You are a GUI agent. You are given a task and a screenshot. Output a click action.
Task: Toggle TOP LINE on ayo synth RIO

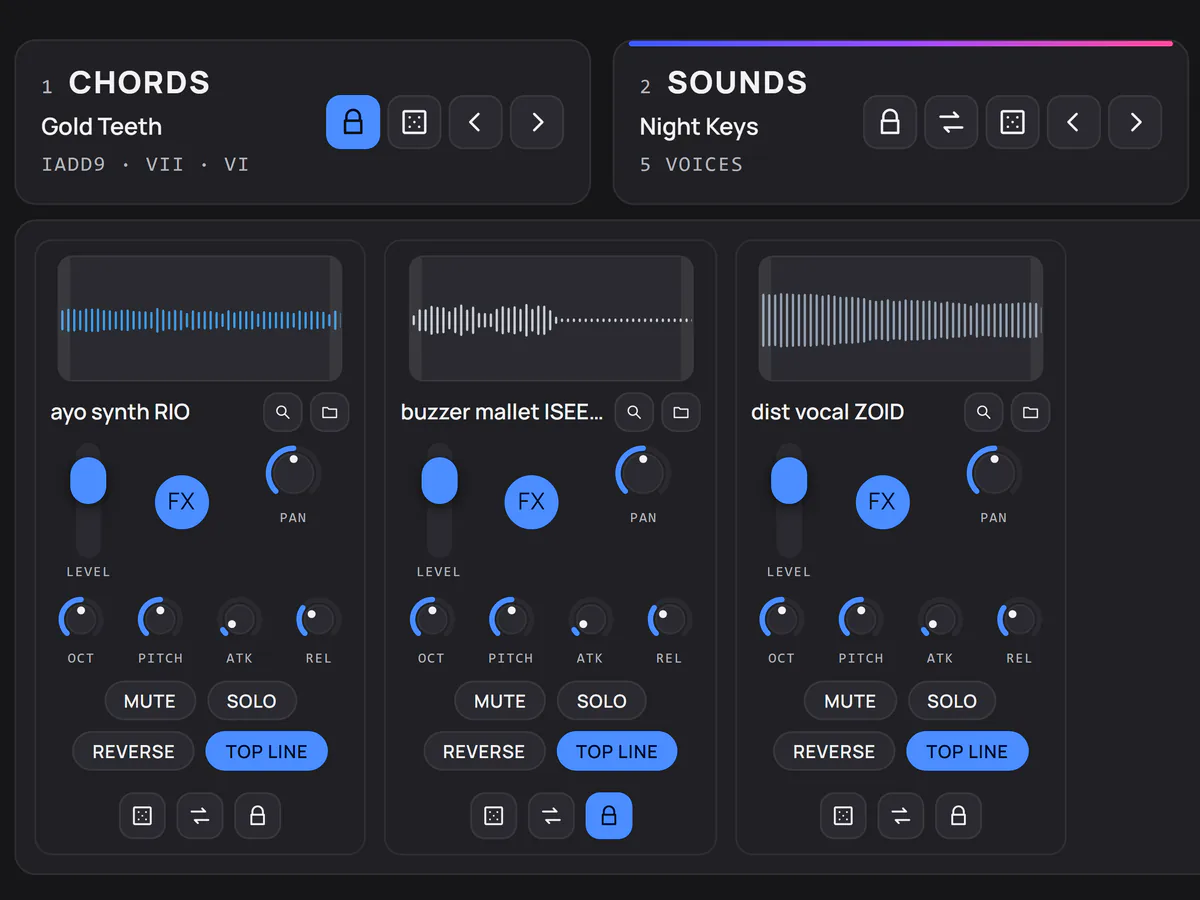267,752
